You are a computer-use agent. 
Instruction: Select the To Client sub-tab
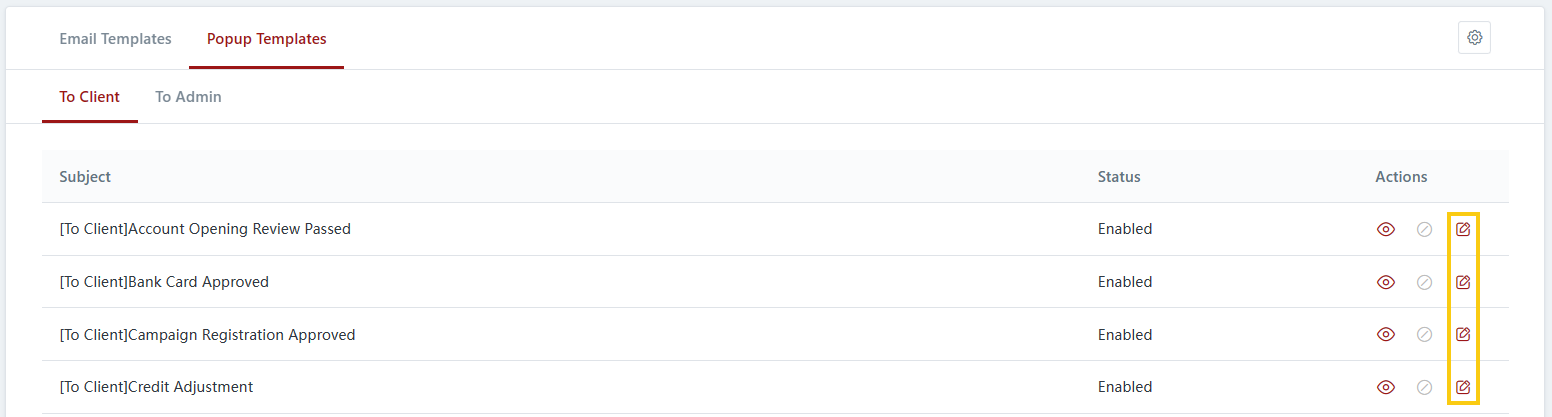[x=89, y=97]
